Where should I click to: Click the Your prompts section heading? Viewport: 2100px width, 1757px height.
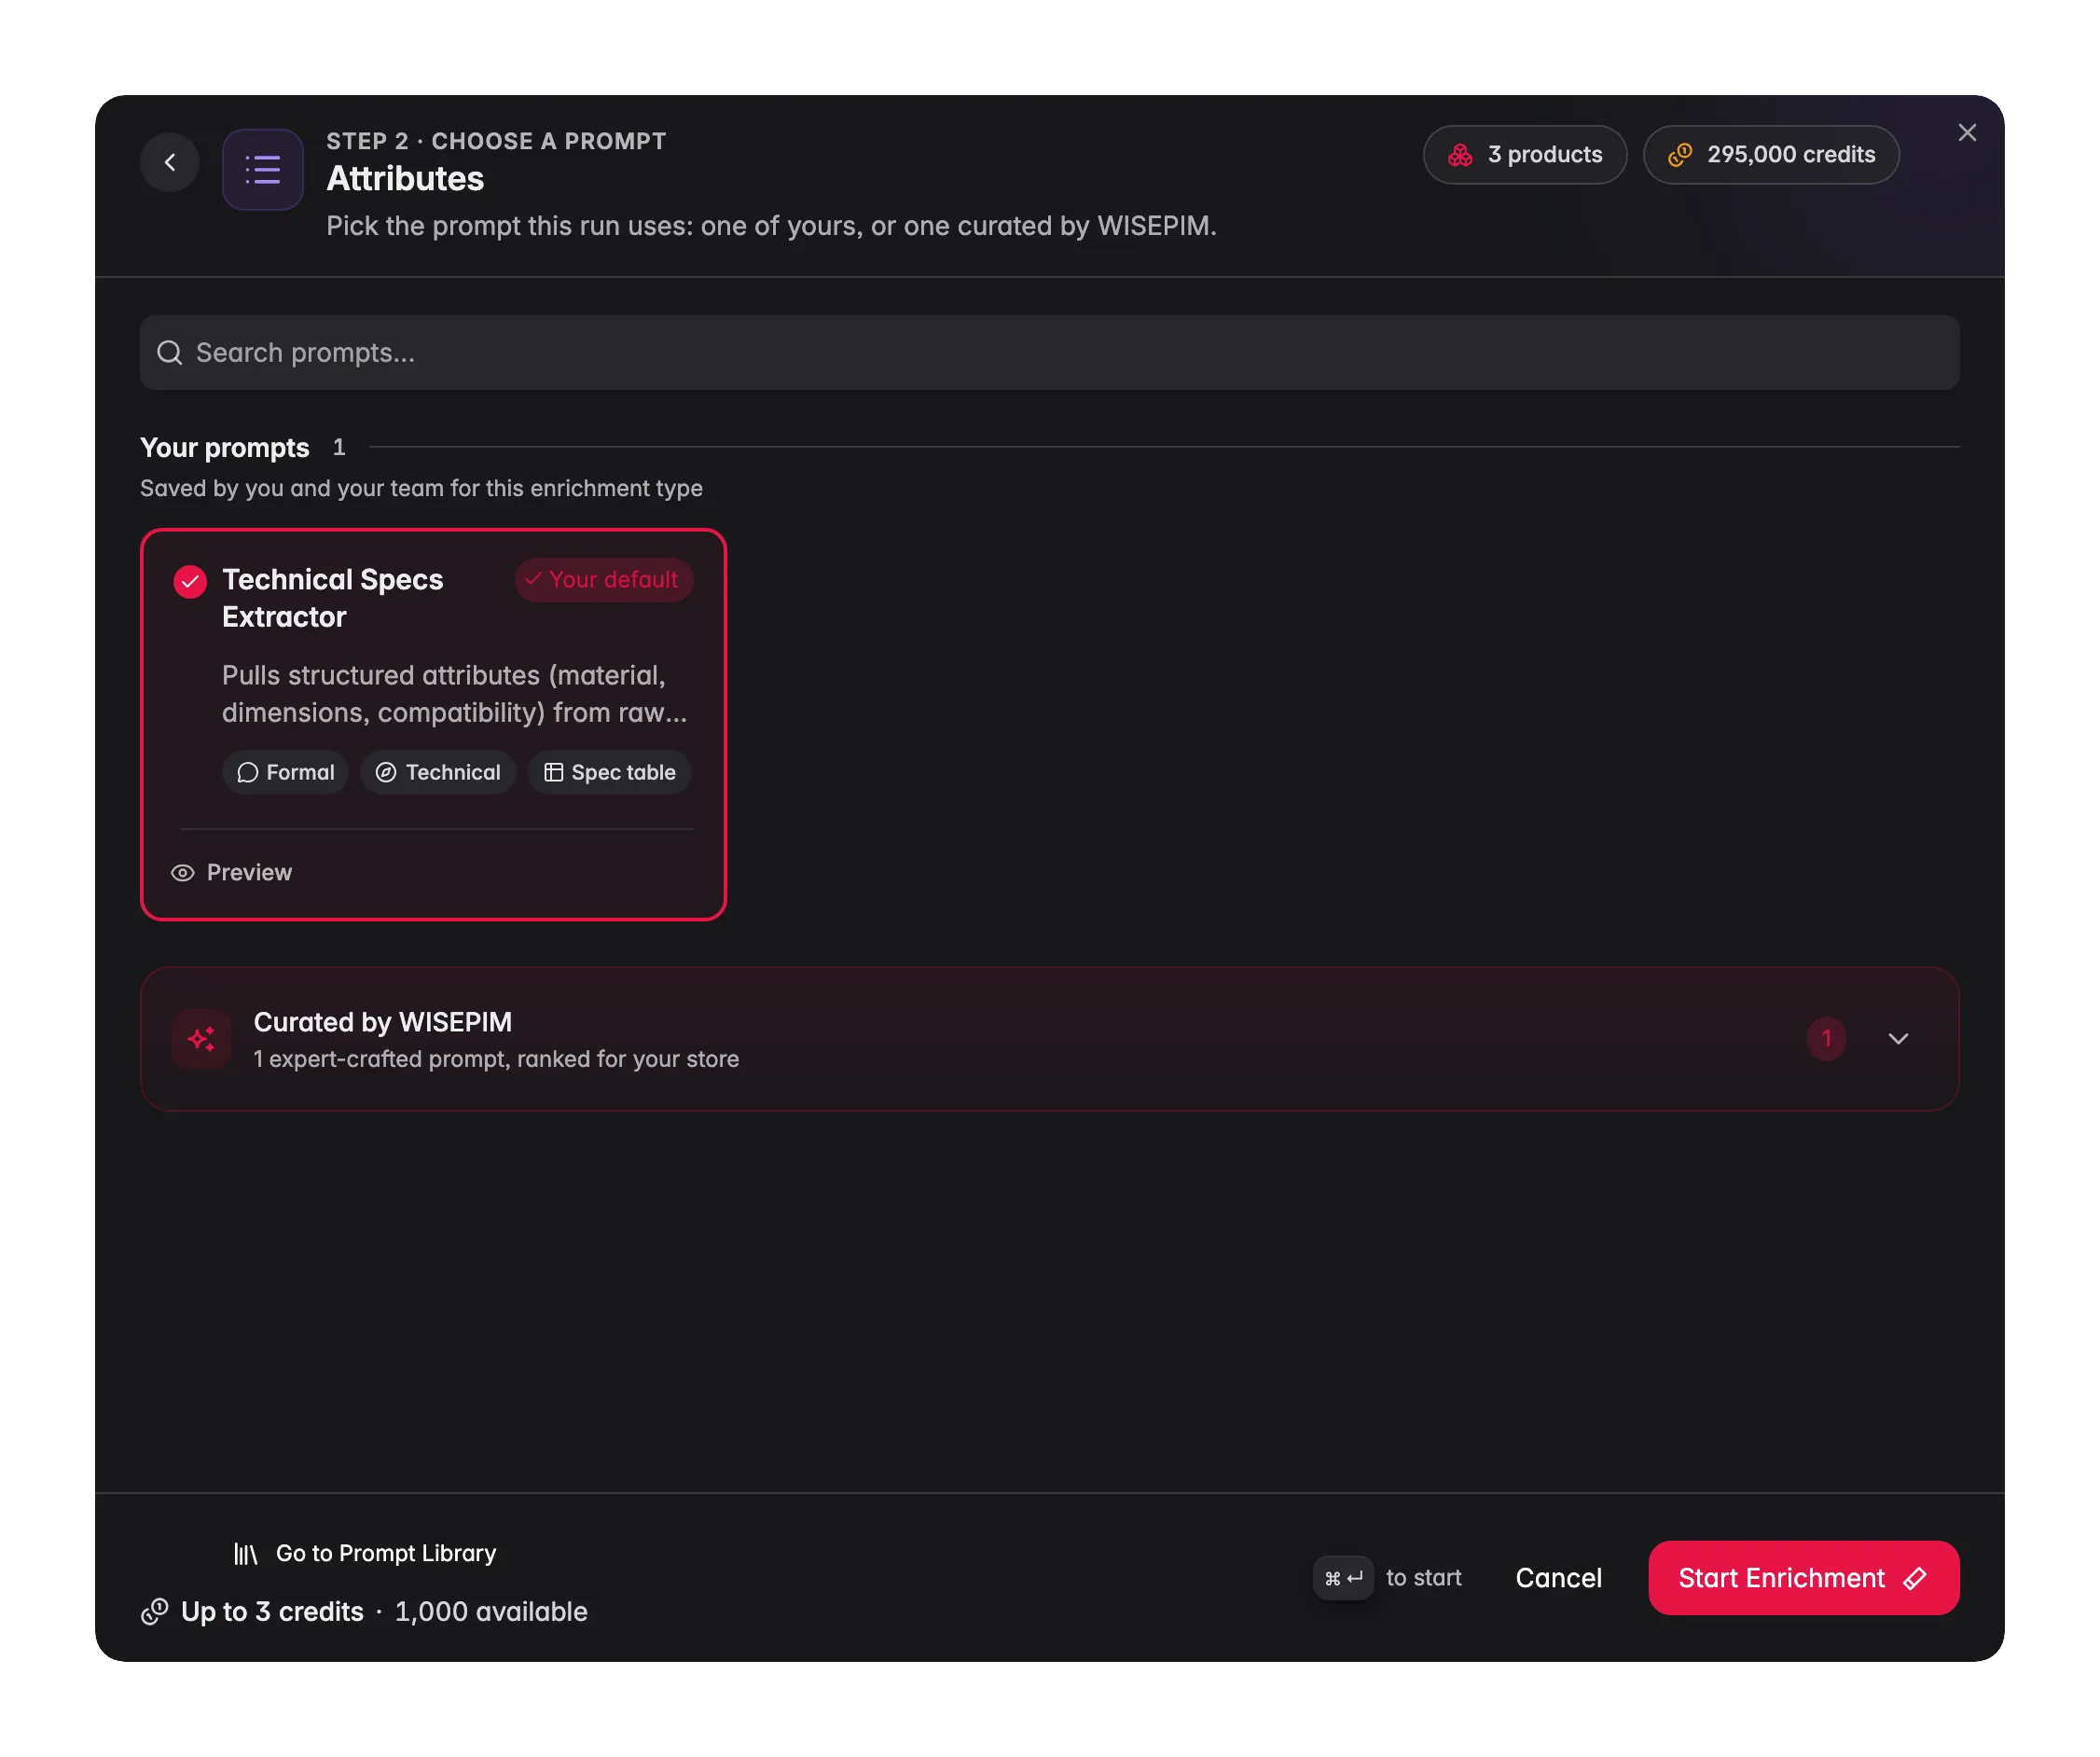pyautogui.click(x=225, y=447)
